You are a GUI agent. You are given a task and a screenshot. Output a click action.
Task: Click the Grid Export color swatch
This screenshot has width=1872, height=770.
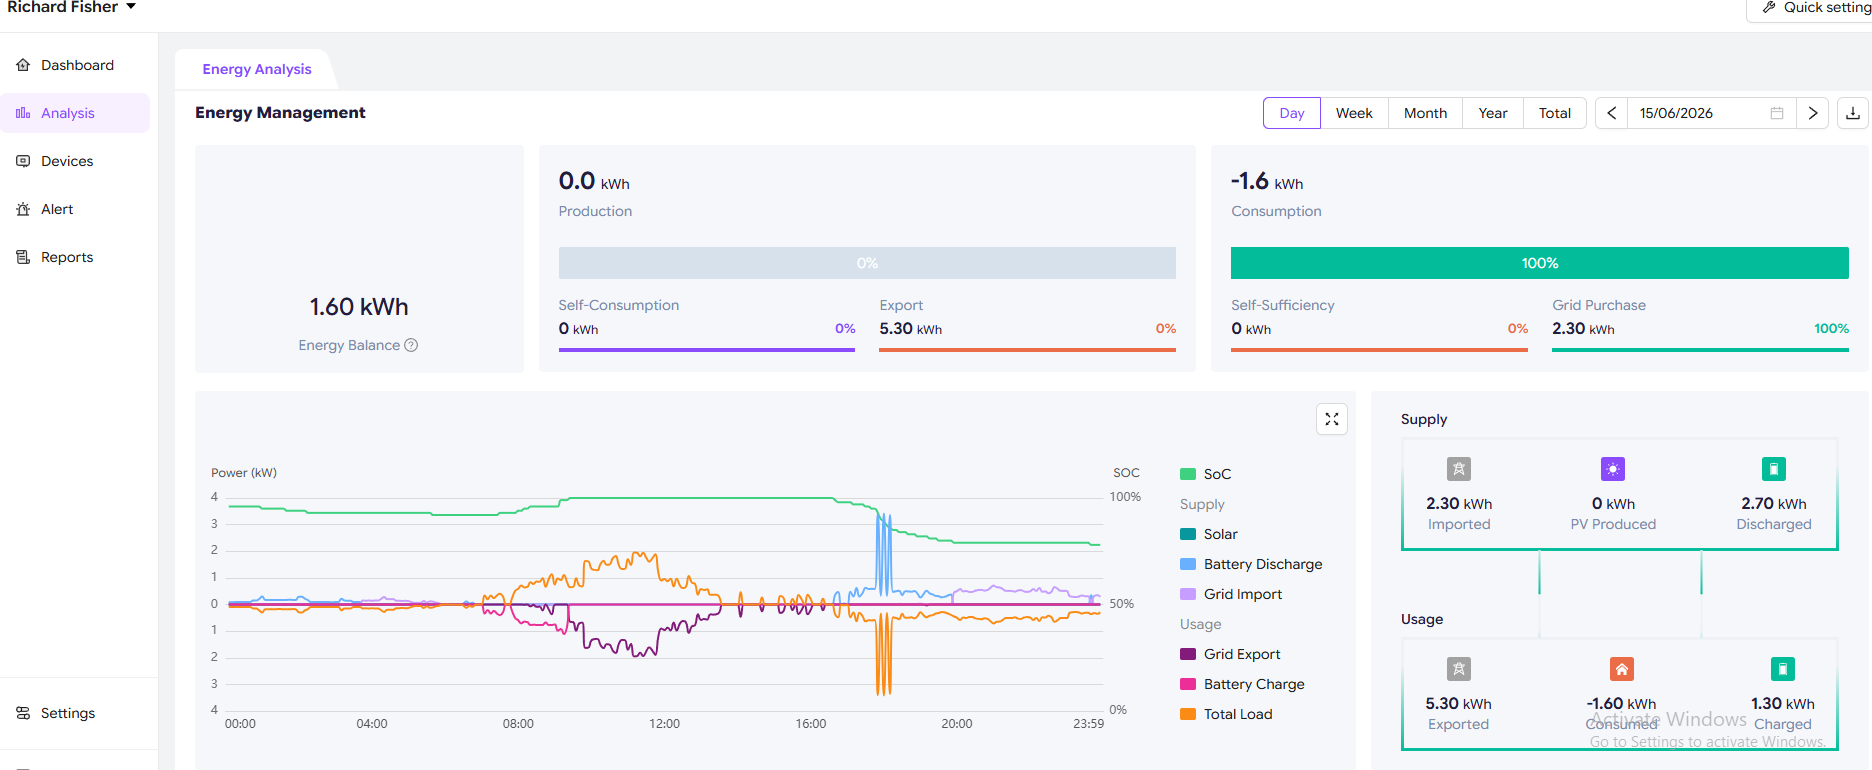1188,654
